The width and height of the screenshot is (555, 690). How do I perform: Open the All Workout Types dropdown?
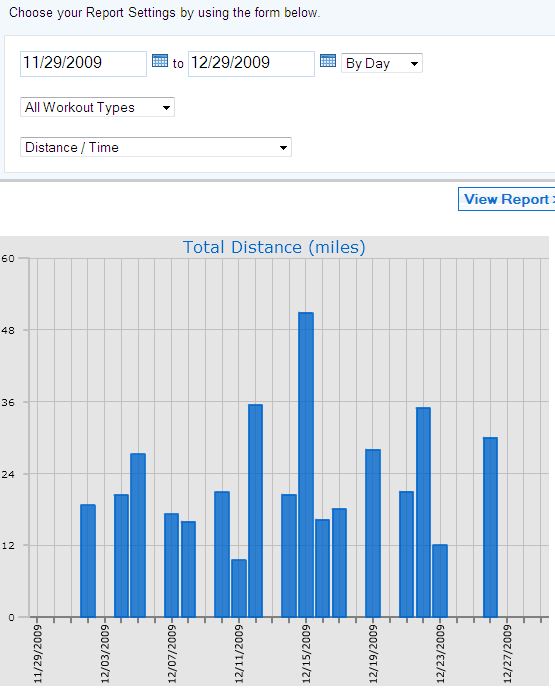click(x=97, y=107)
